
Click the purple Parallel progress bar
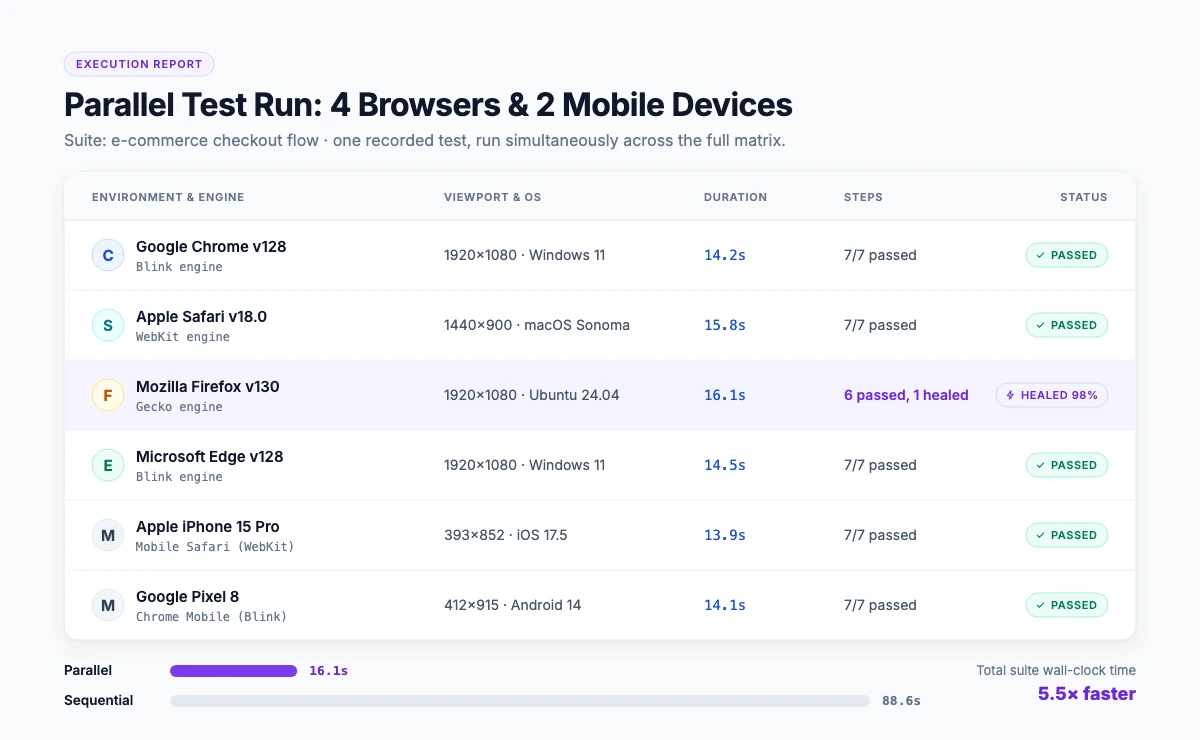point(234,671)
